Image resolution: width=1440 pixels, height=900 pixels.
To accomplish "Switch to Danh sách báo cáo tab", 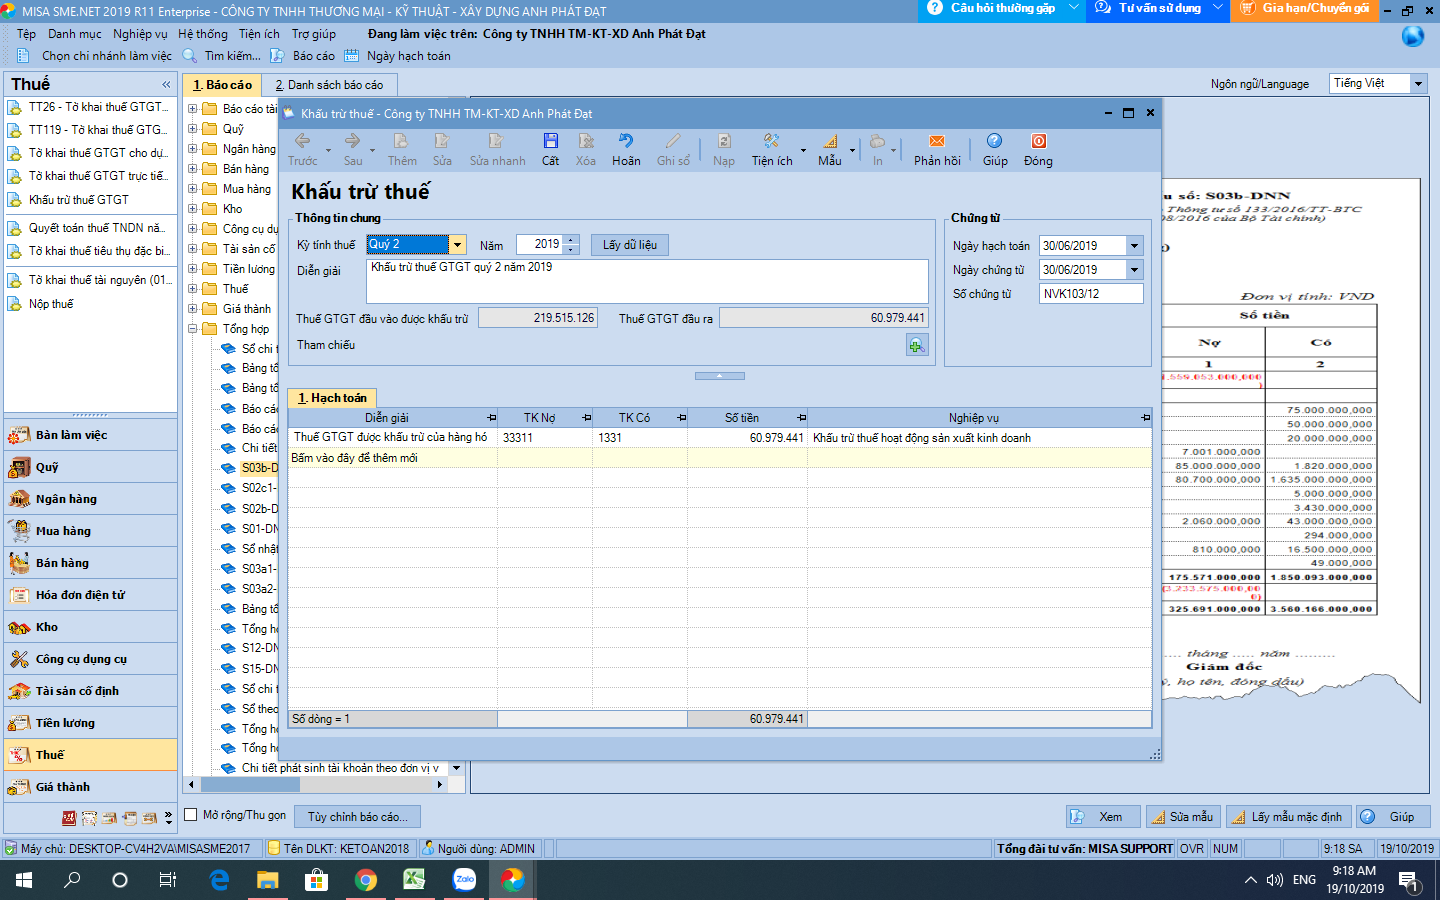I will click(329, 85).
